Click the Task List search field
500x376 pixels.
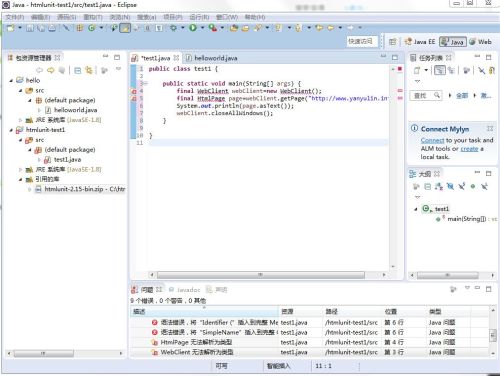click(426, 96)
